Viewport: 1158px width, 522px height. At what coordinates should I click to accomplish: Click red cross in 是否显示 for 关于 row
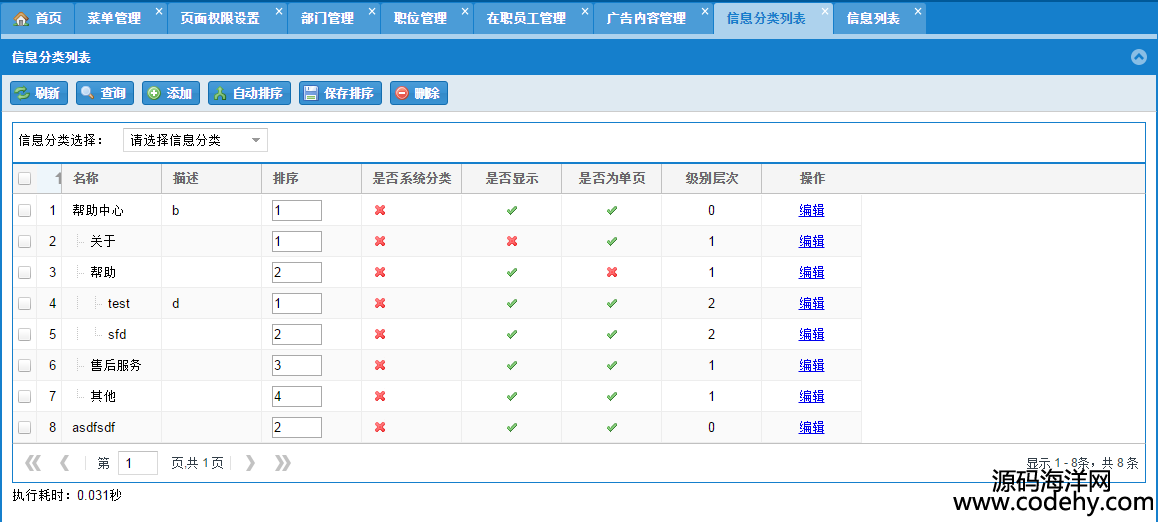click(512, 241)
